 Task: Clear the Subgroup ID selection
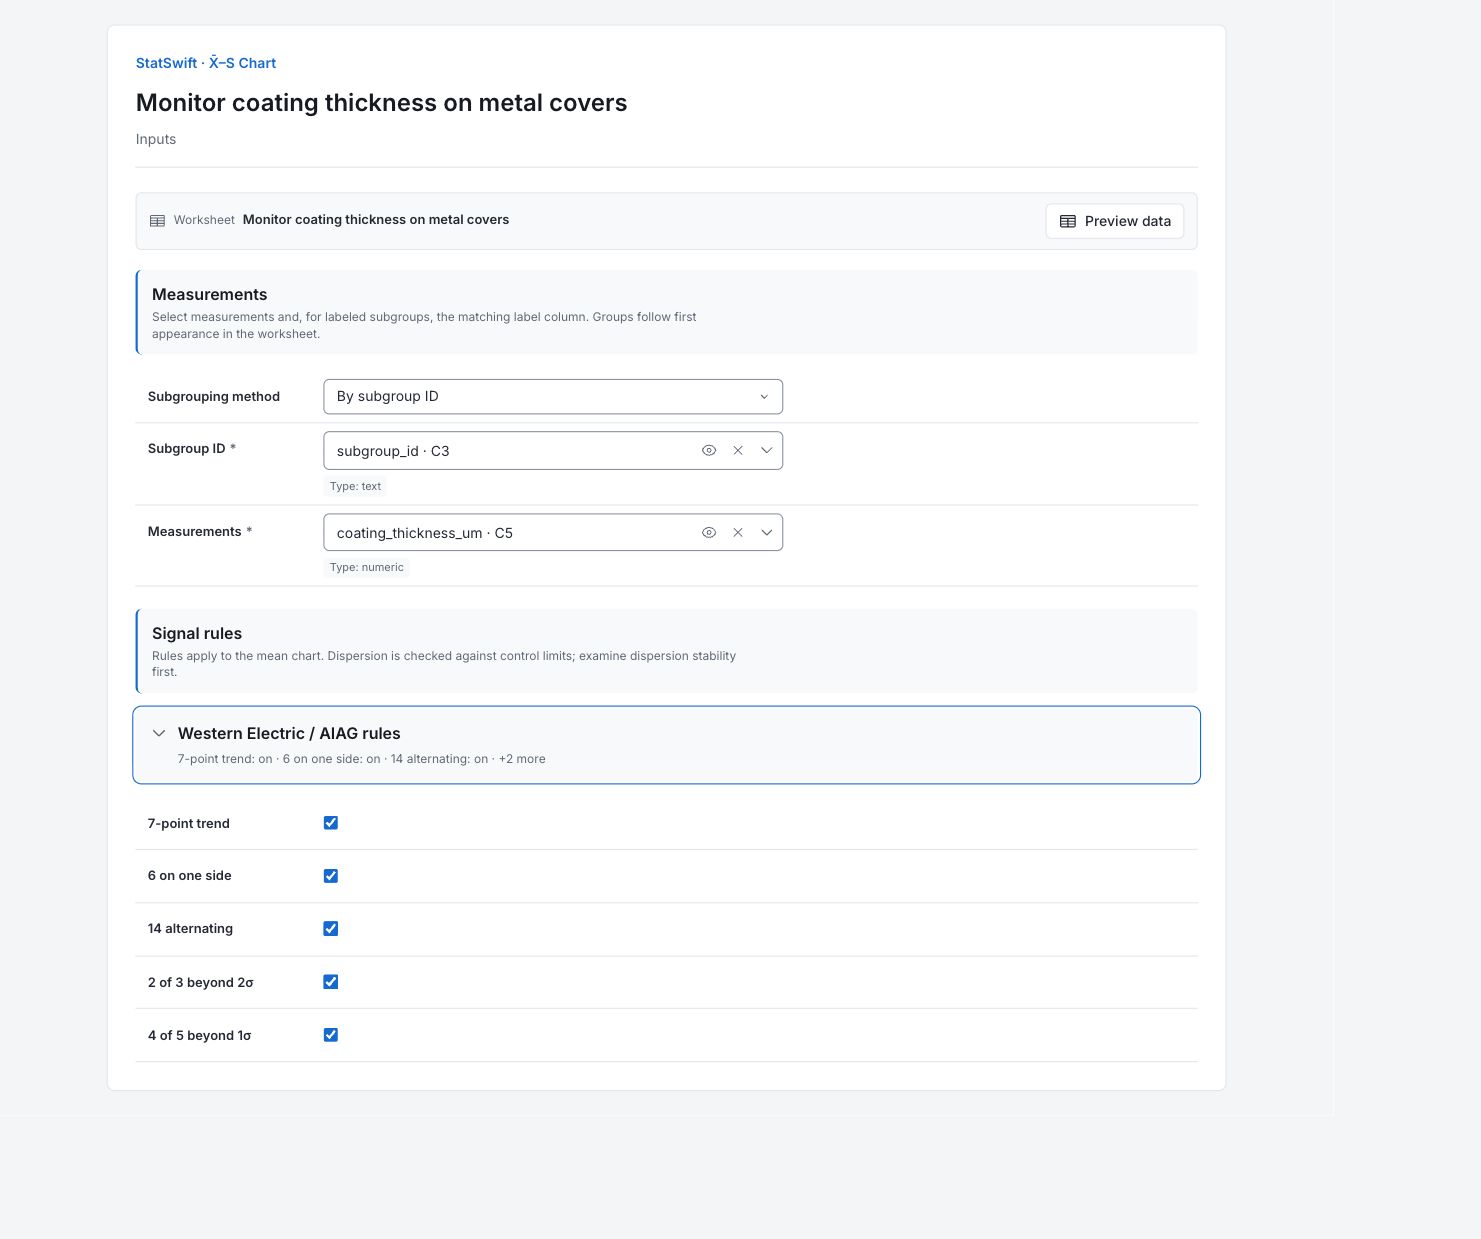738,451
